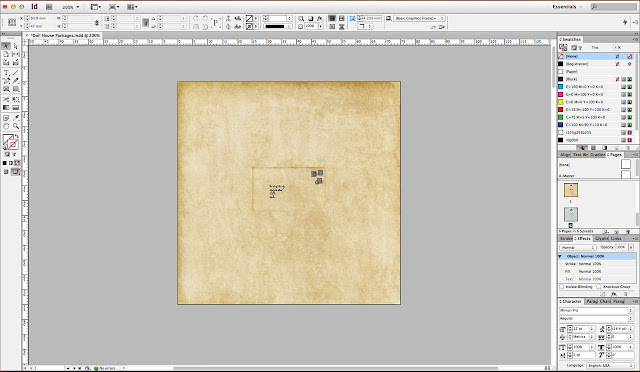Open the Normal blending mode dropdown
The image size is (640, 372).
pos(578,247)
